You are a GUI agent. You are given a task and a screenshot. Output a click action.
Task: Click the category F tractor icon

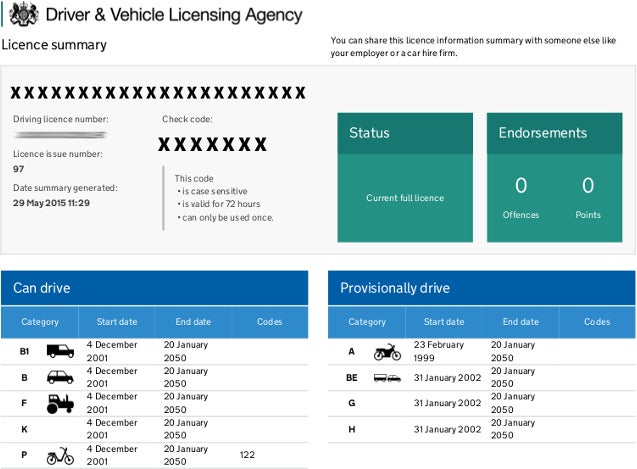point(60,403)
